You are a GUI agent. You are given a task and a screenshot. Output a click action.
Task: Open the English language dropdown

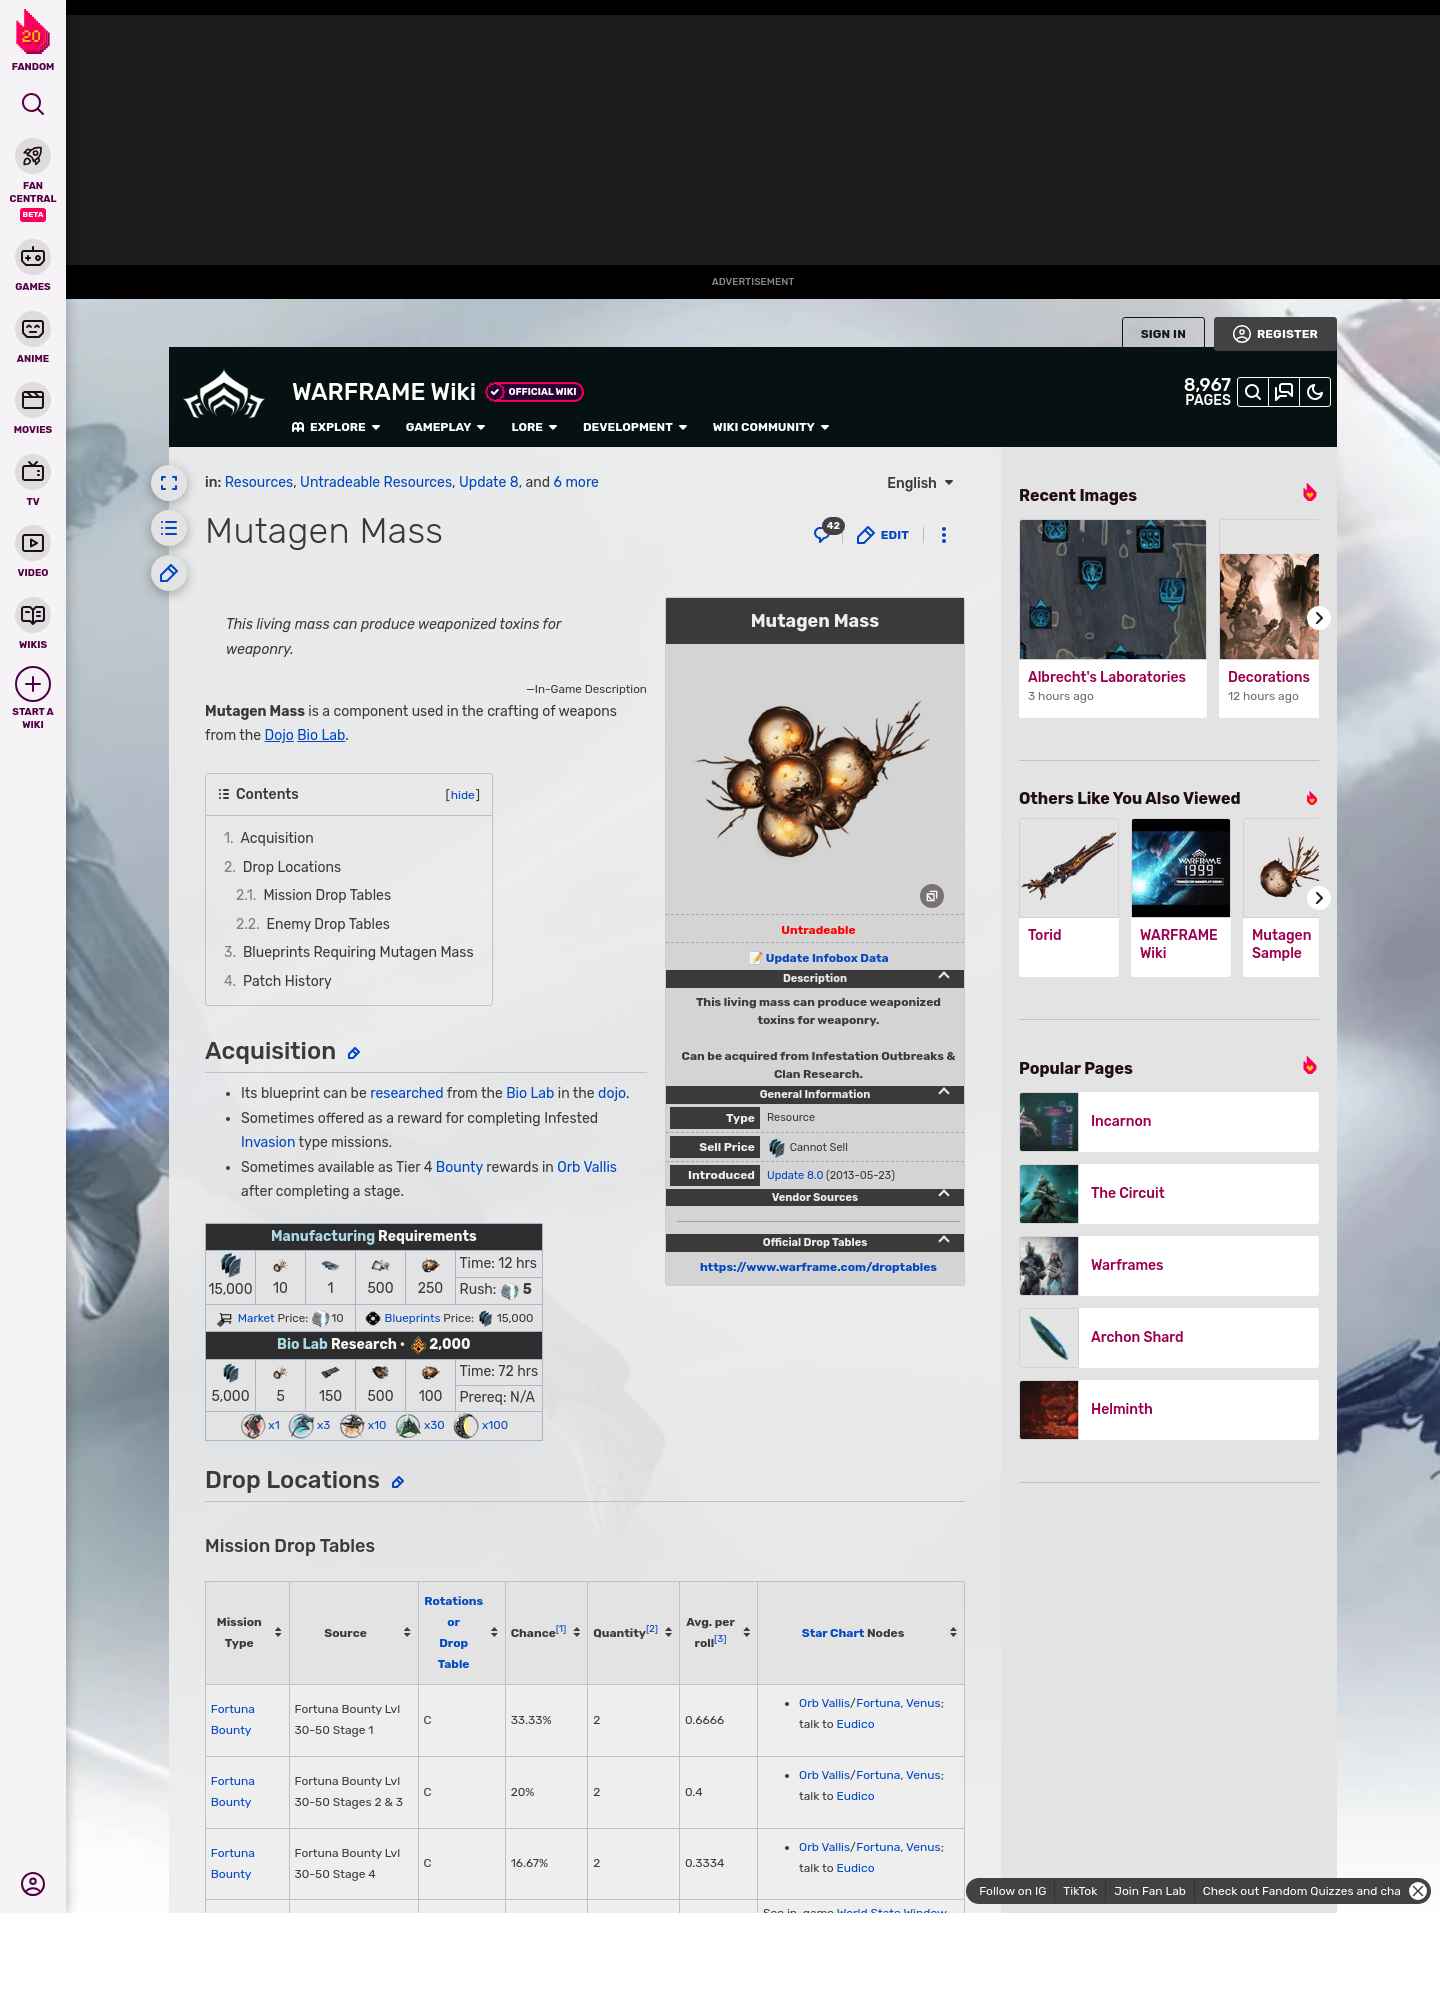tap(920, 483)
